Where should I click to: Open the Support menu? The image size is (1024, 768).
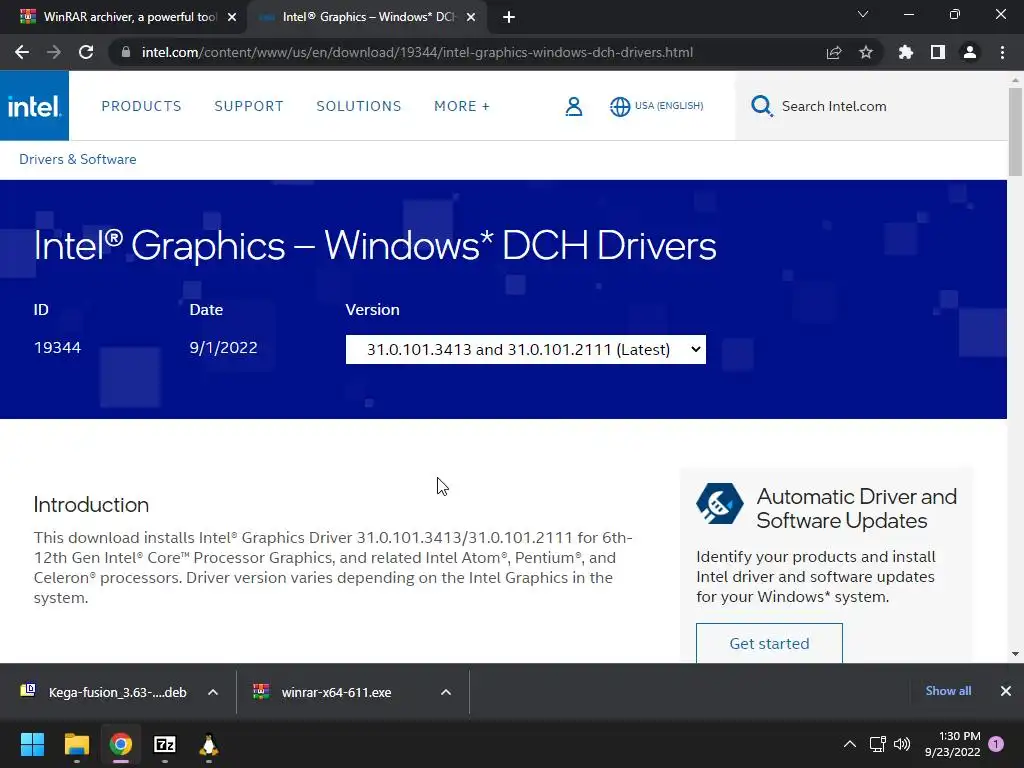point(249,106)
